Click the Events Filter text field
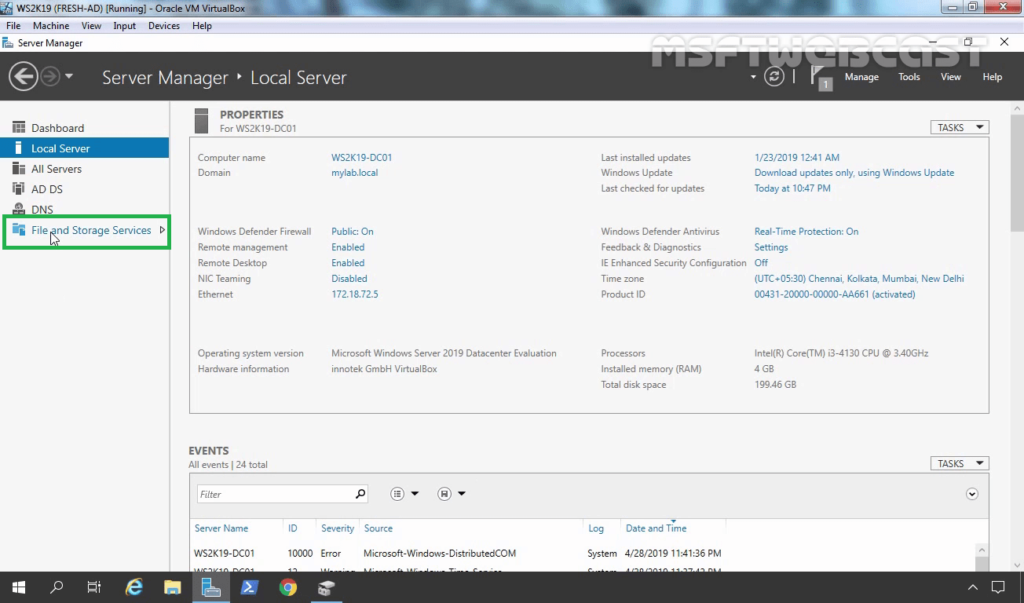The width and height of the screenshot is (1024, 603). click(x=273, y=494)
